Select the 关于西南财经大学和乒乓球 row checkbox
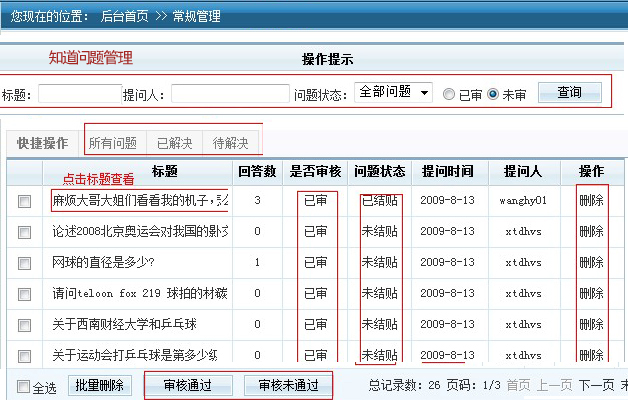 pos(24,325)
